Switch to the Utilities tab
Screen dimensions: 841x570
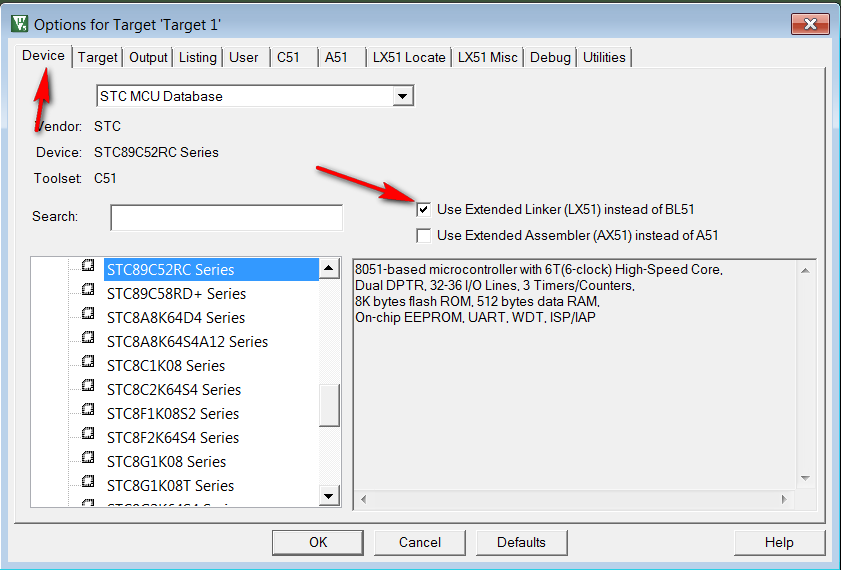tap(604, 57)
